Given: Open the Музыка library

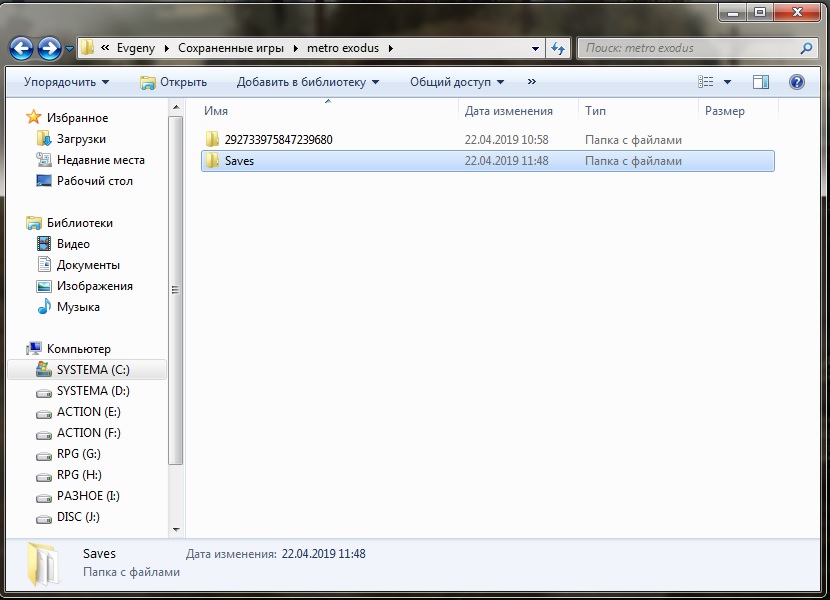Looking at the screenshot, I should tap(78, 307).
